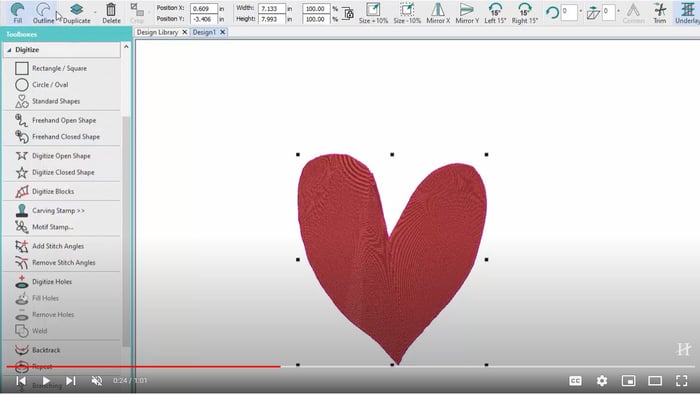
Task: Delete the selected object with Delete icon
Action: coord(111,13)
